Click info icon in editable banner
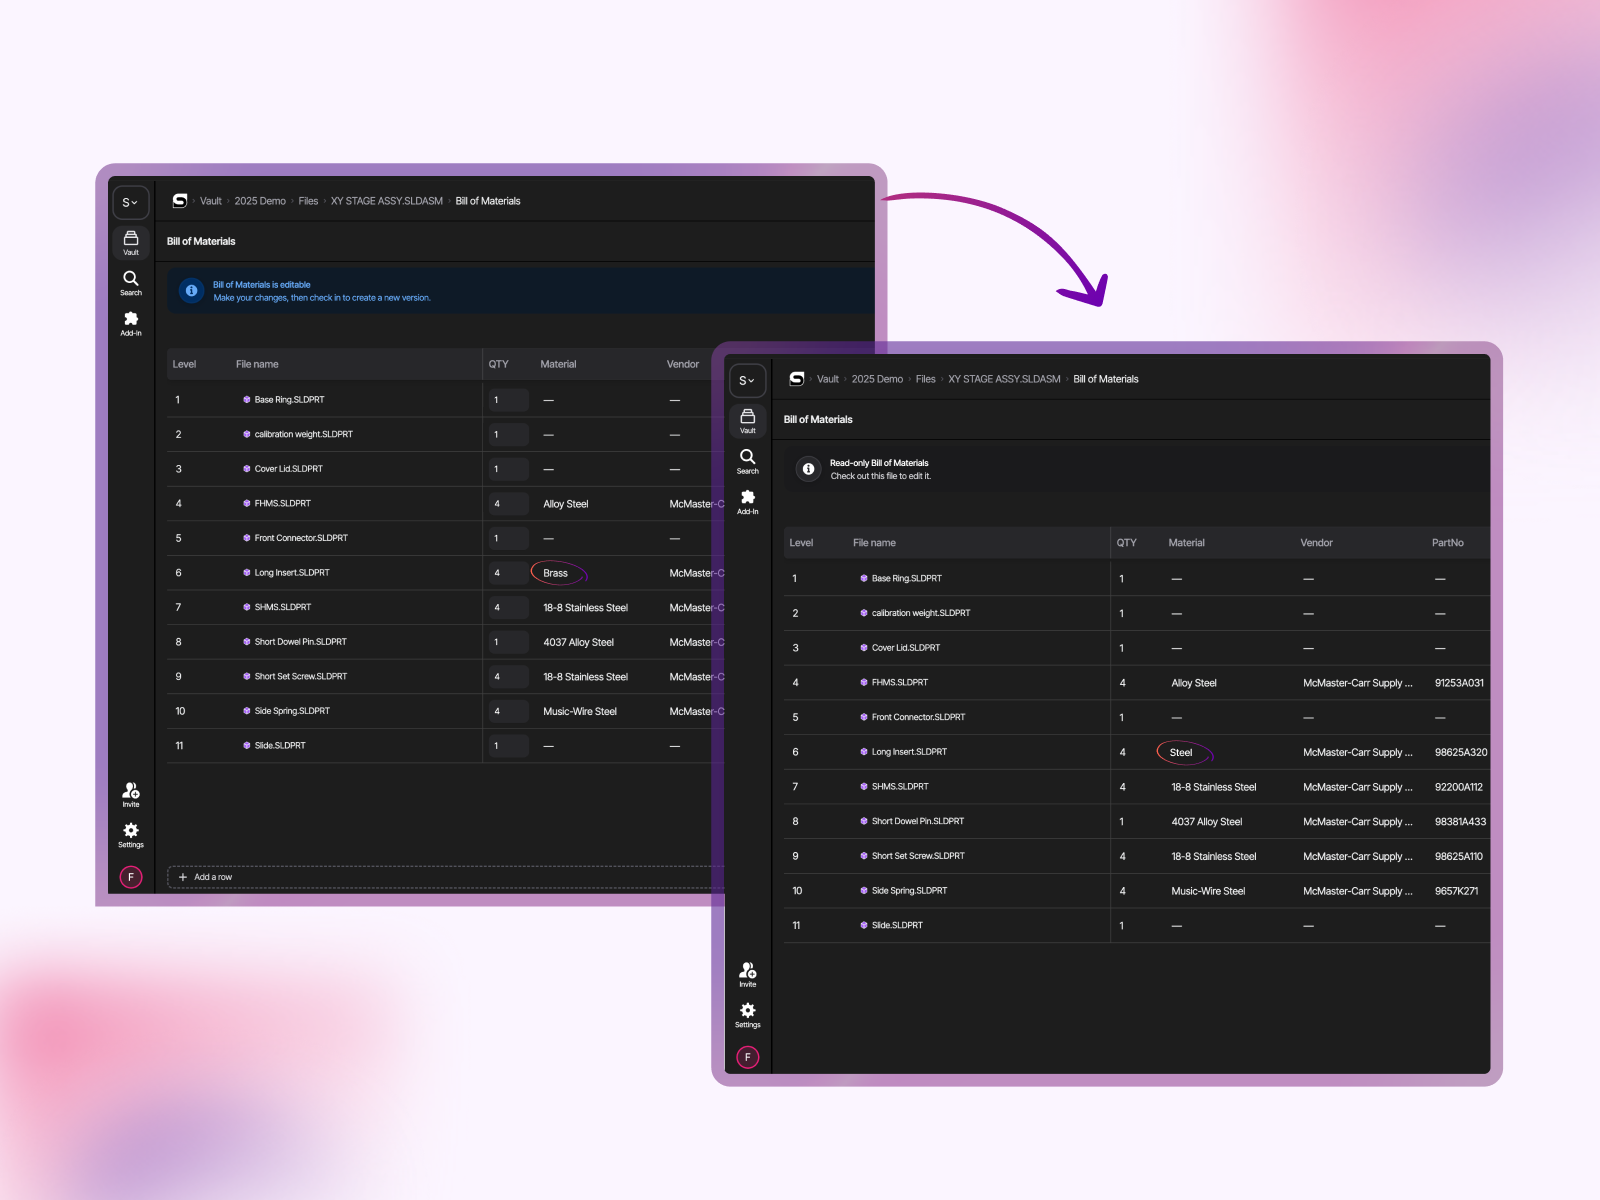1600x1200 pixels. coord(191,290)
